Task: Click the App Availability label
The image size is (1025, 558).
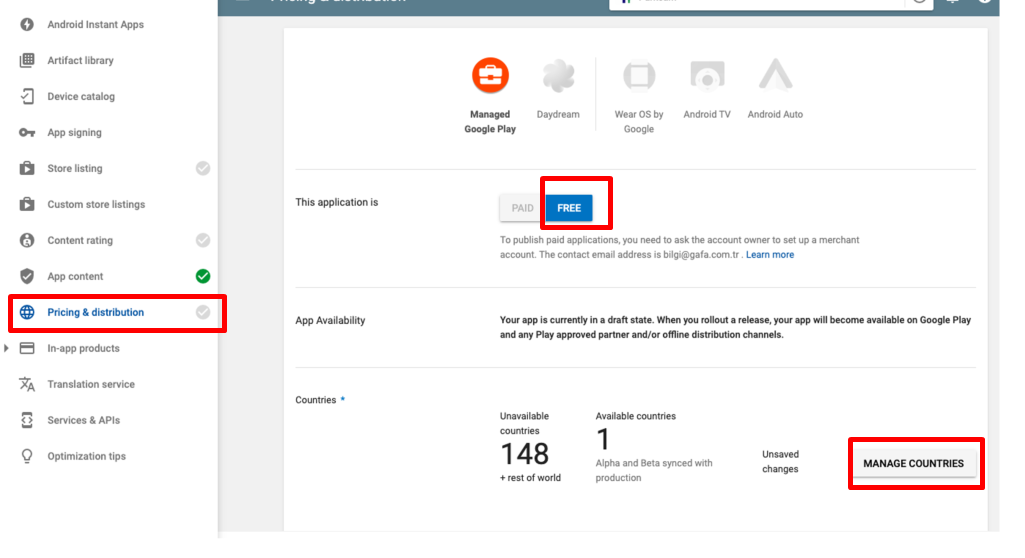Action: (x=330, y=320)
